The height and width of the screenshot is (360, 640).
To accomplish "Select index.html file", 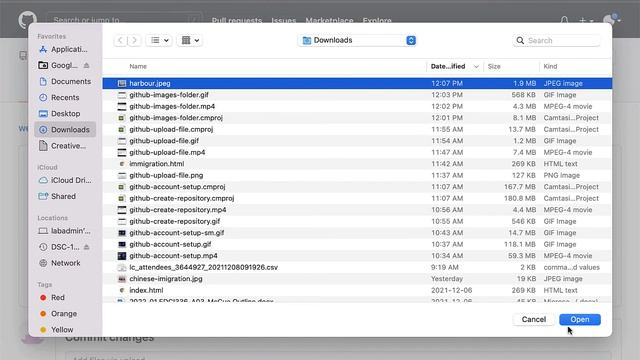I will tap(357, 290).
